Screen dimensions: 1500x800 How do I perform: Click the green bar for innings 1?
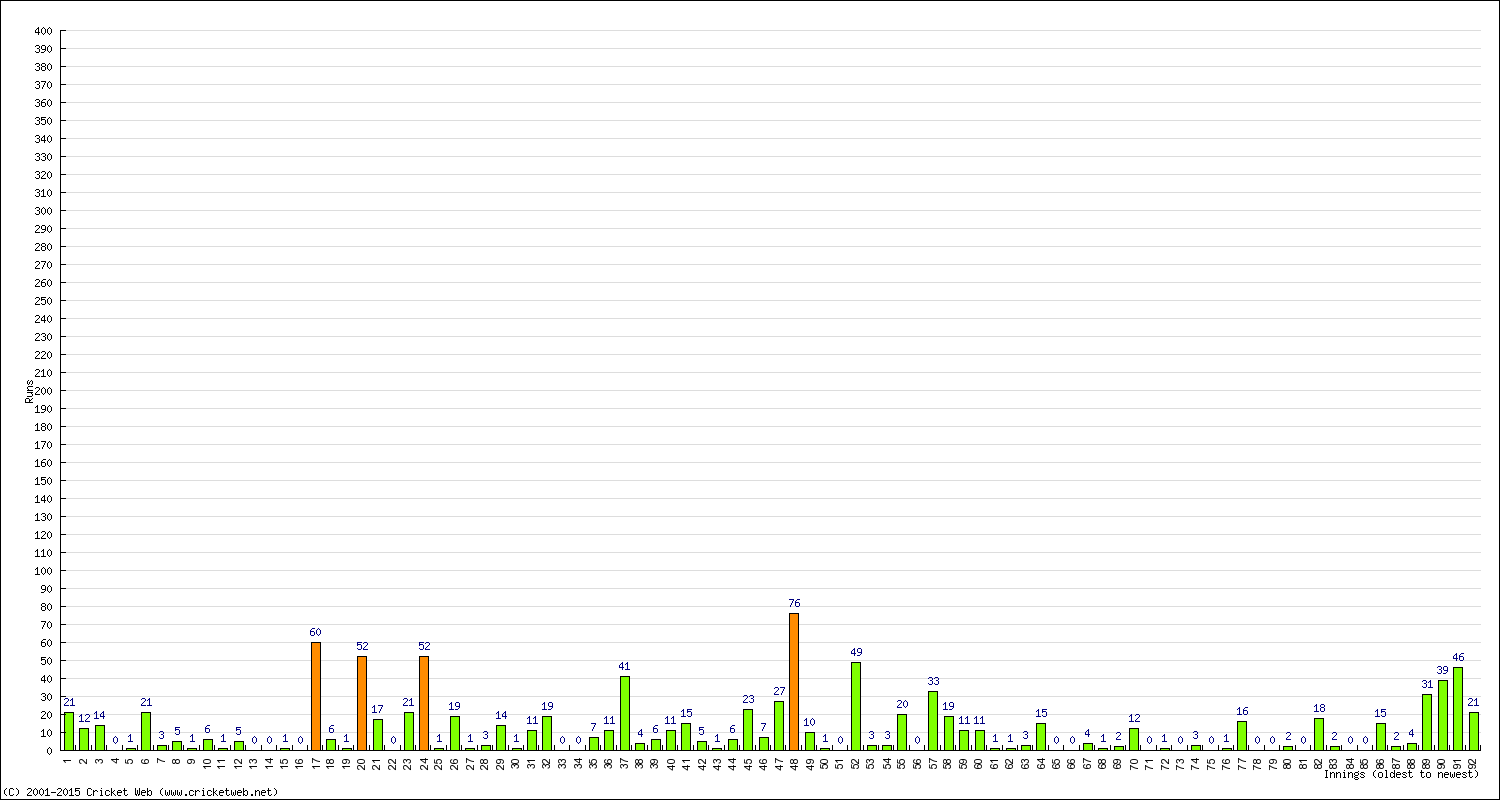tap(69, 731)
